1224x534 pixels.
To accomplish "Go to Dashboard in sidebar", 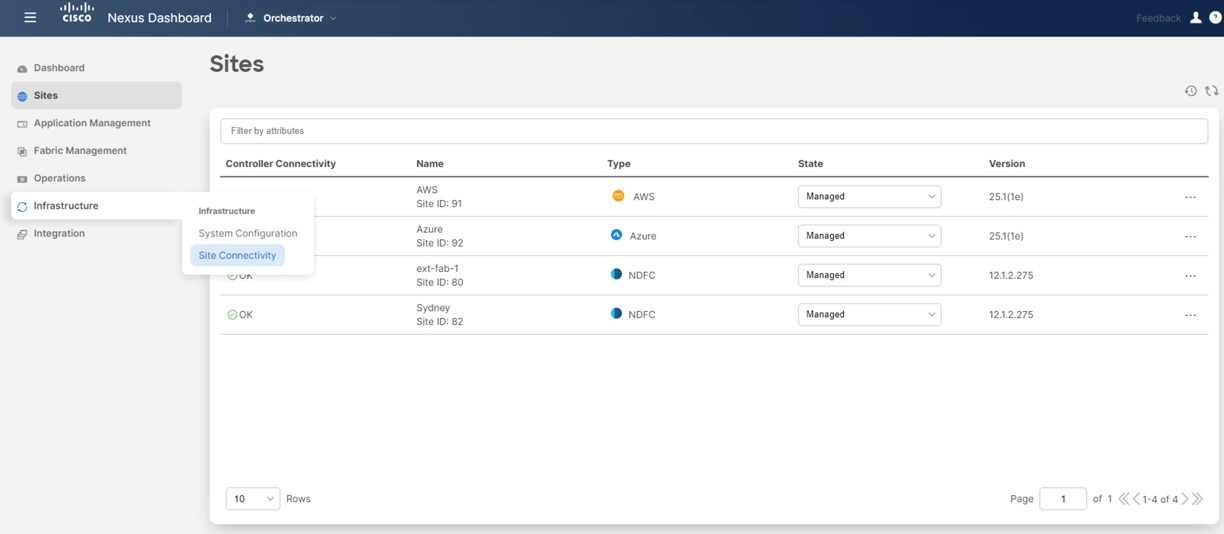I will pyautogui.click(x=59, y=68).
